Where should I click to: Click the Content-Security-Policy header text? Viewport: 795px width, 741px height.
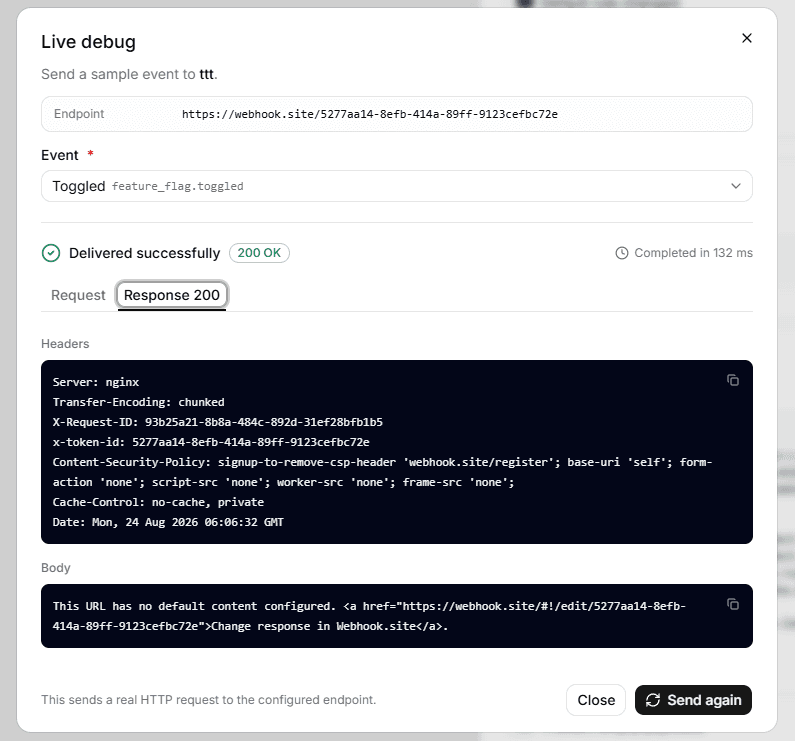pos(382,472)
